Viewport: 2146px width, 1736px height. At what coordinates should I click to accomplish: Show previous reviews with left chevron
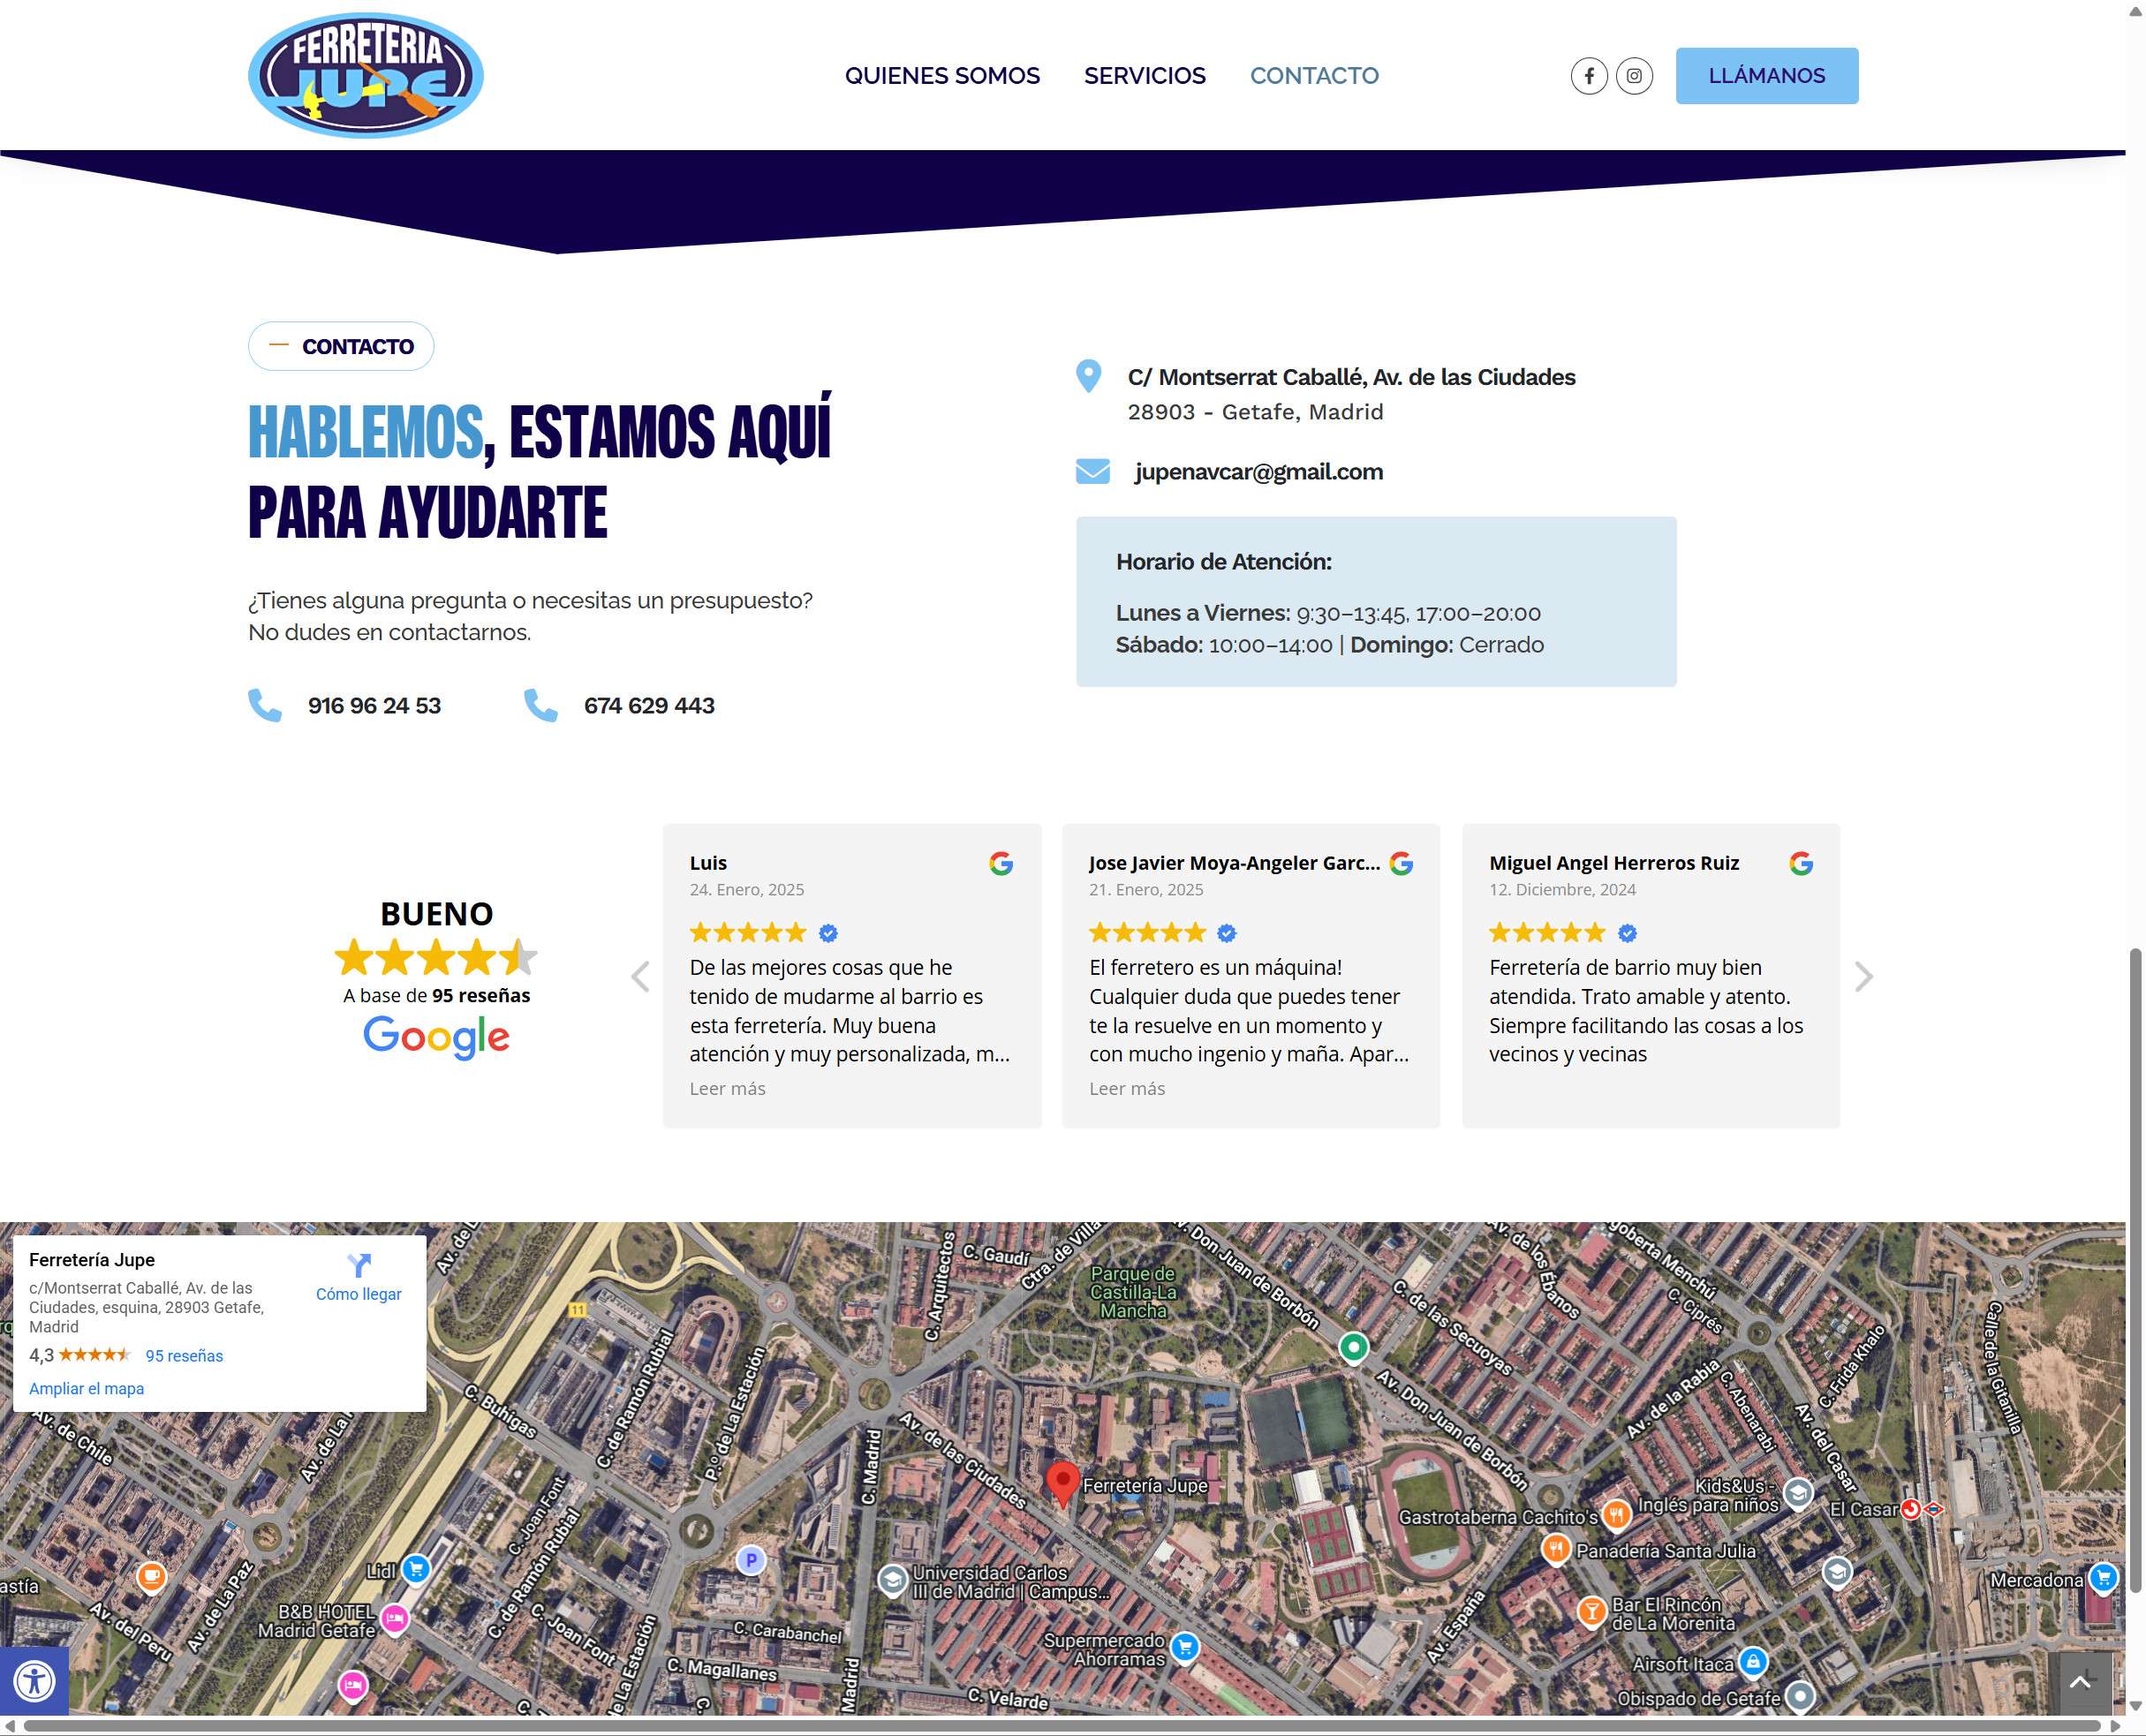click(641, 976)
